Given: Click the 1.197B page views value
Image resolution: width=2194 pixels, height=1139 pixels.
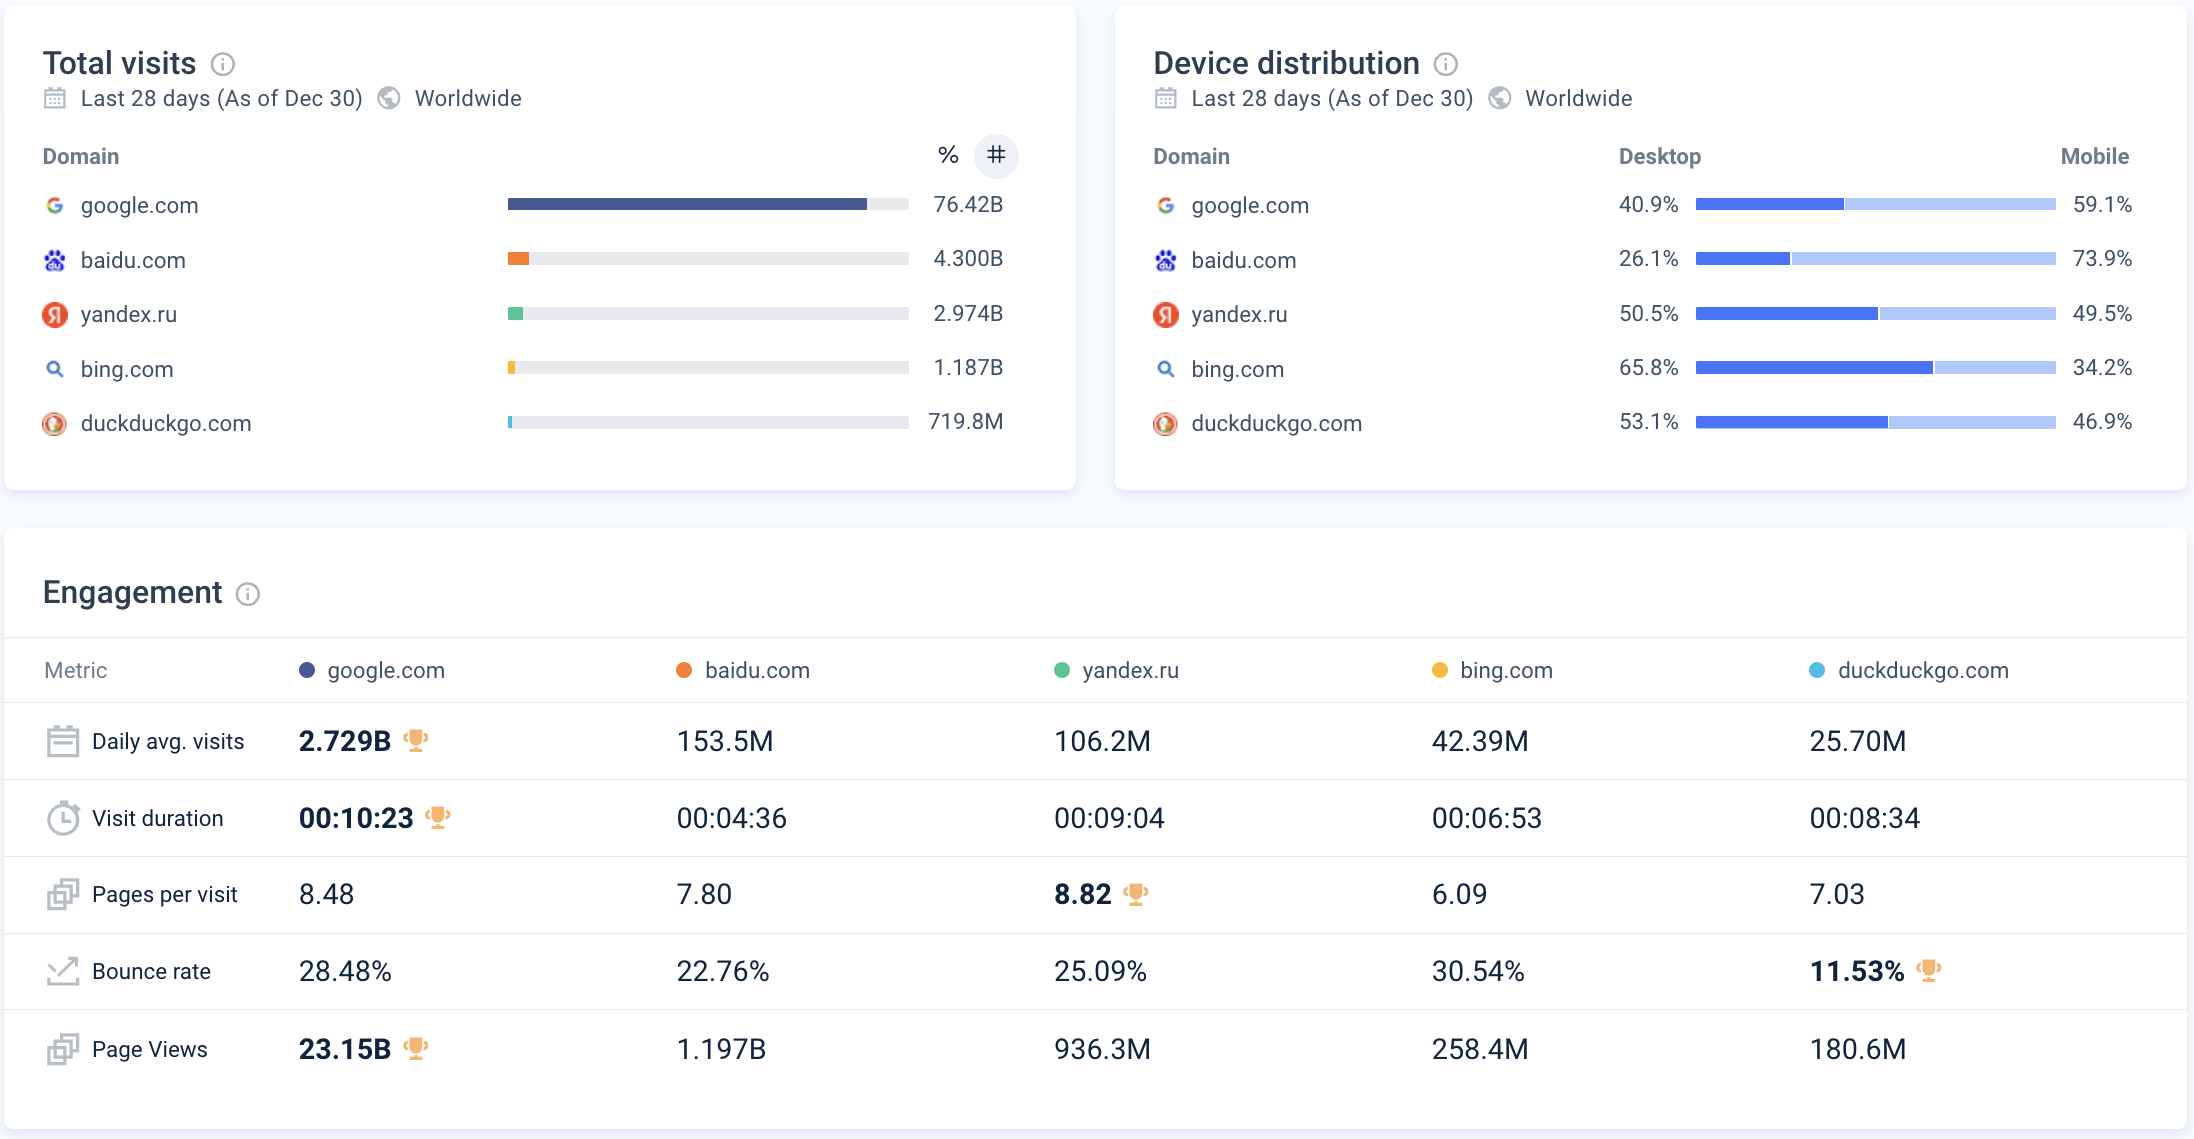Looking at the screenshot, I should tap(721, 1049).
